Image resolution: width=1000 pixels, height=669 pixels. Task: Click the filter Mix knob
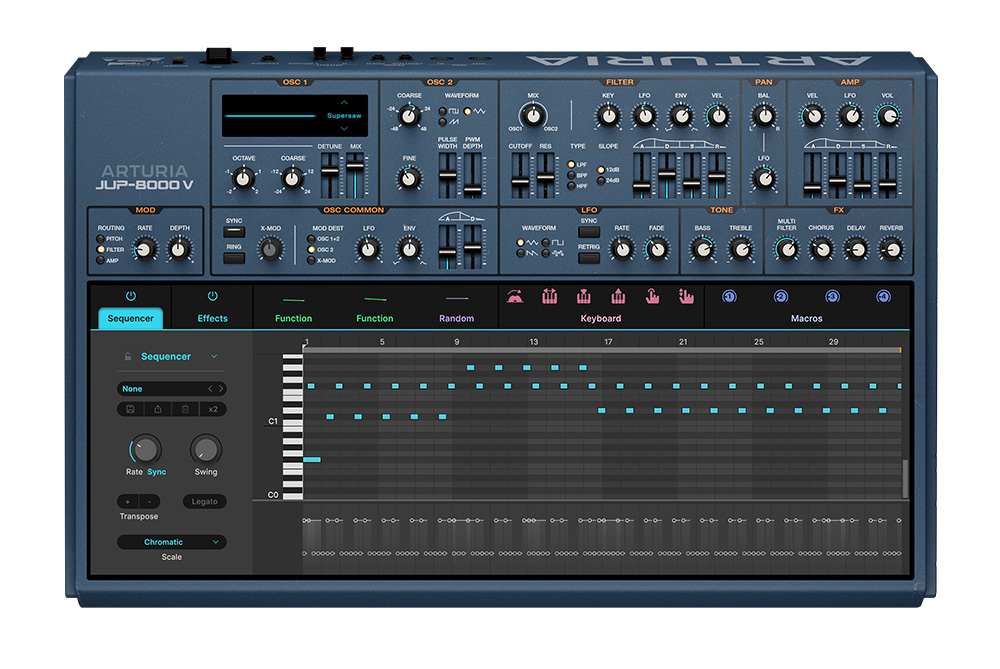click(x=533, y=116)
